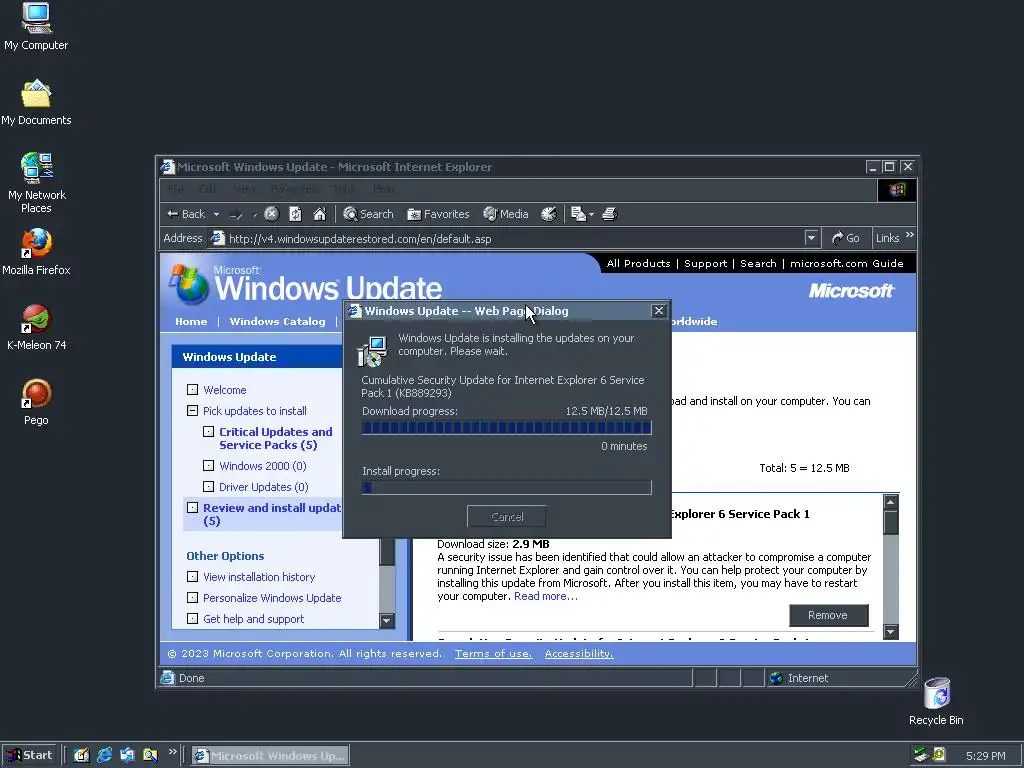Expand the Links toolbar chevron
Screen dimensions: 1024x768
(910, 235)
